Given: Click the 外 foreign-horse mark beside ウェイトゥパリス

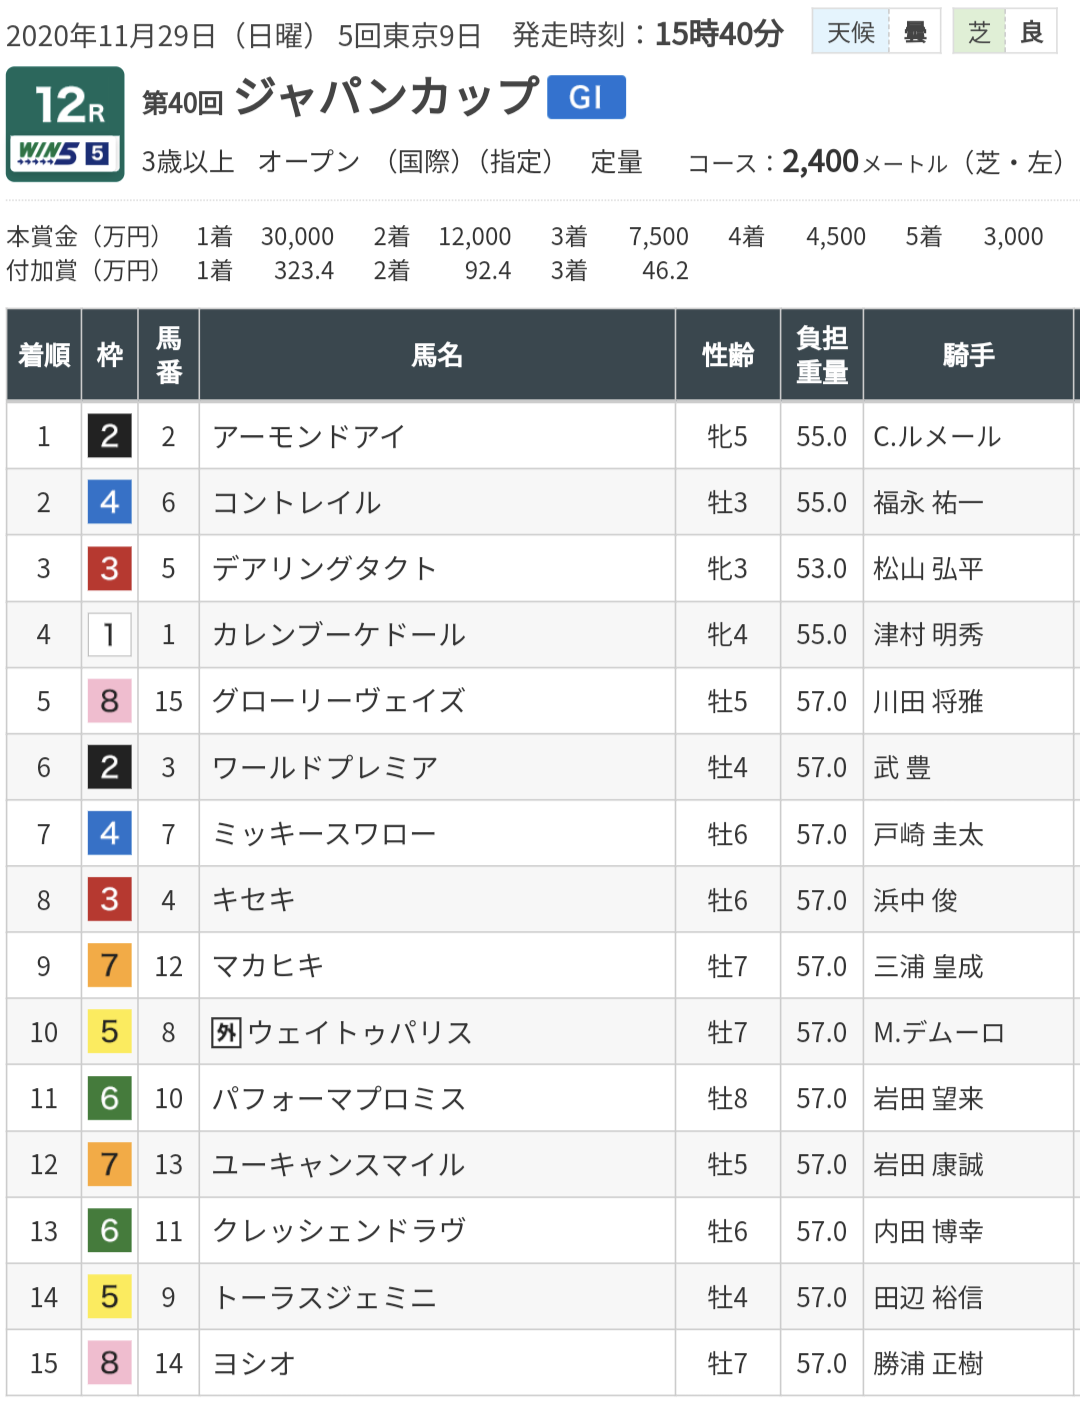Looking at the screenshot, I should 227,1032.
